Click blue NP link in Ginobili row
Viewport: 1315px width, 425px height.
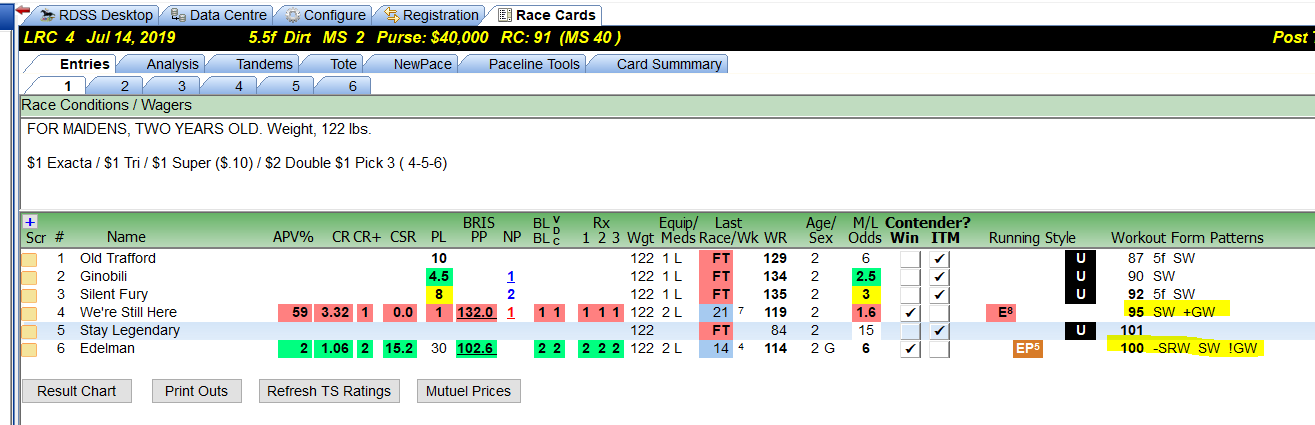(511, 277)
